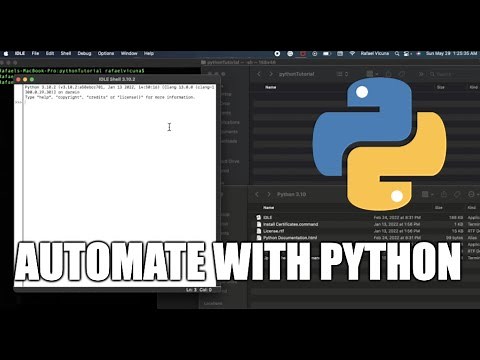The height and width of the screenshot is (360, 480).
Task: Open the Options menu
Action: tap(106, 53)
